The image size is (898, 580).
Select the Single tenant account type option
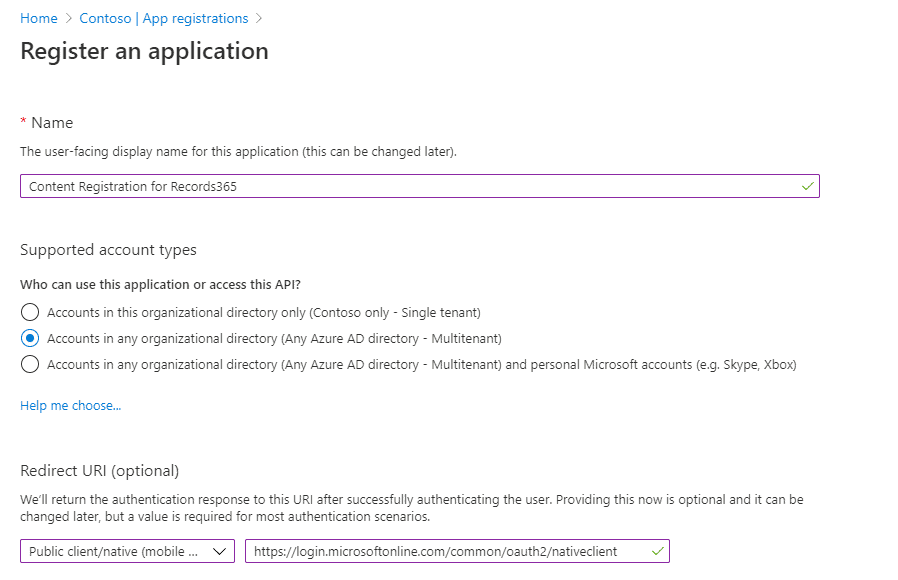[x=30, y=312]
